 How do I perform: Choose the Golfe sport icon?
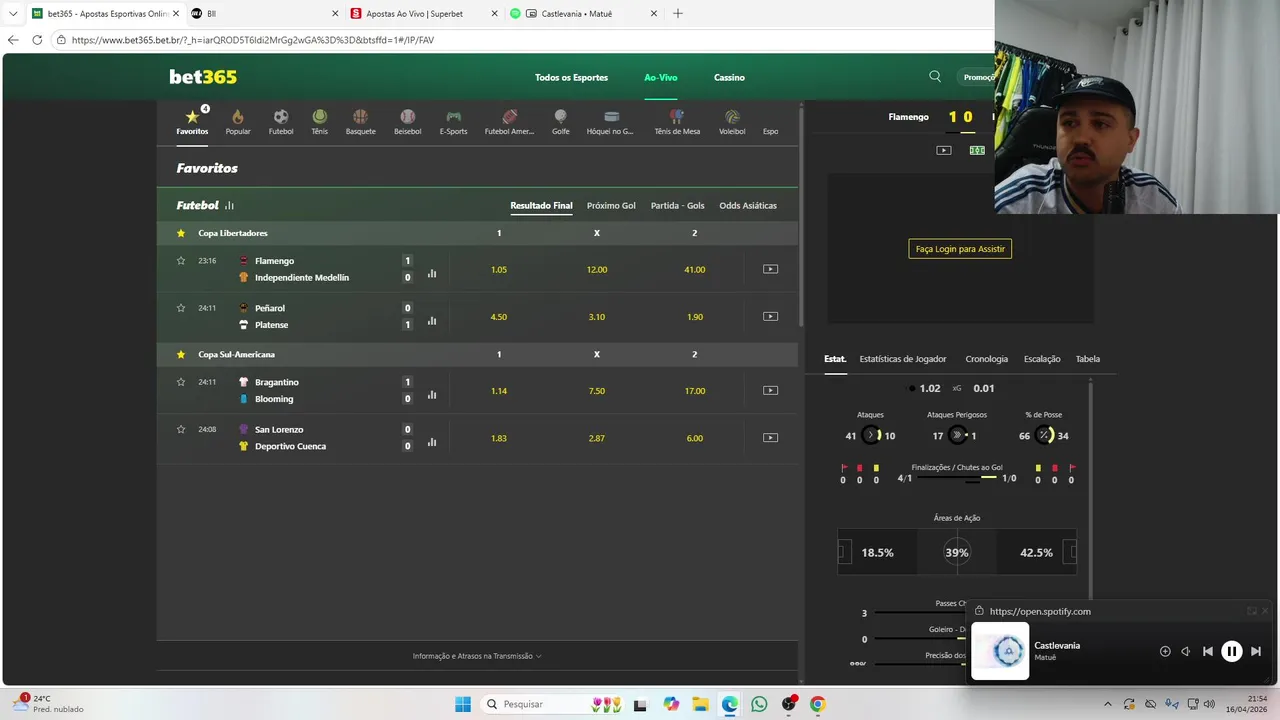pyautogui.click(x=560, y=122)
